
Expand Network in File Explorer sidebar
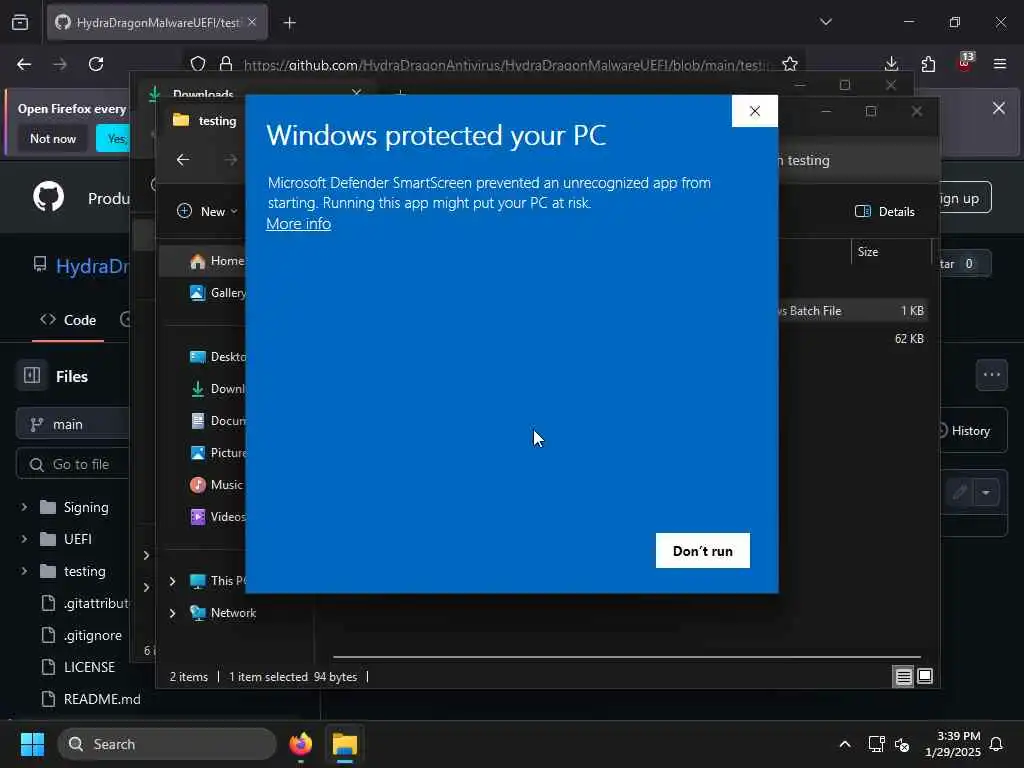[x=172, y=613]
